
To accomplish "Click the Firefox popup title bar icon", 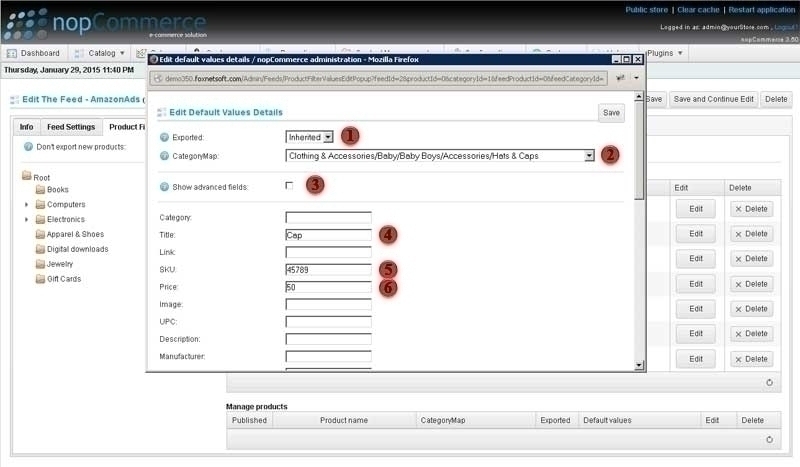I will pos(154,59).
